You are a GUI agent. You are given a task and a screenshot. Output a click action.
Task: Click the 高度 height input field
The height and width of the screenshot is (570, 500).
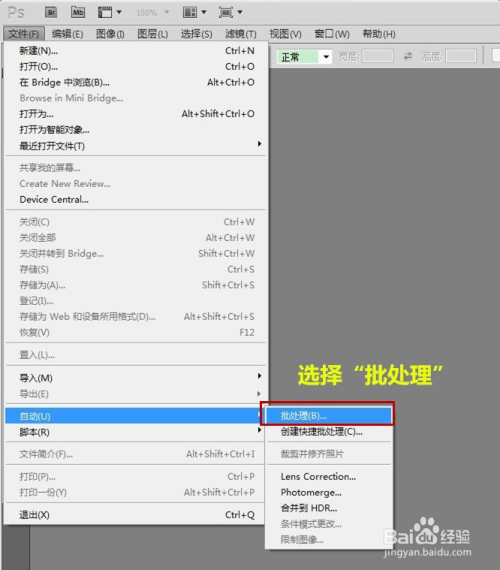[x=461, y=56]
